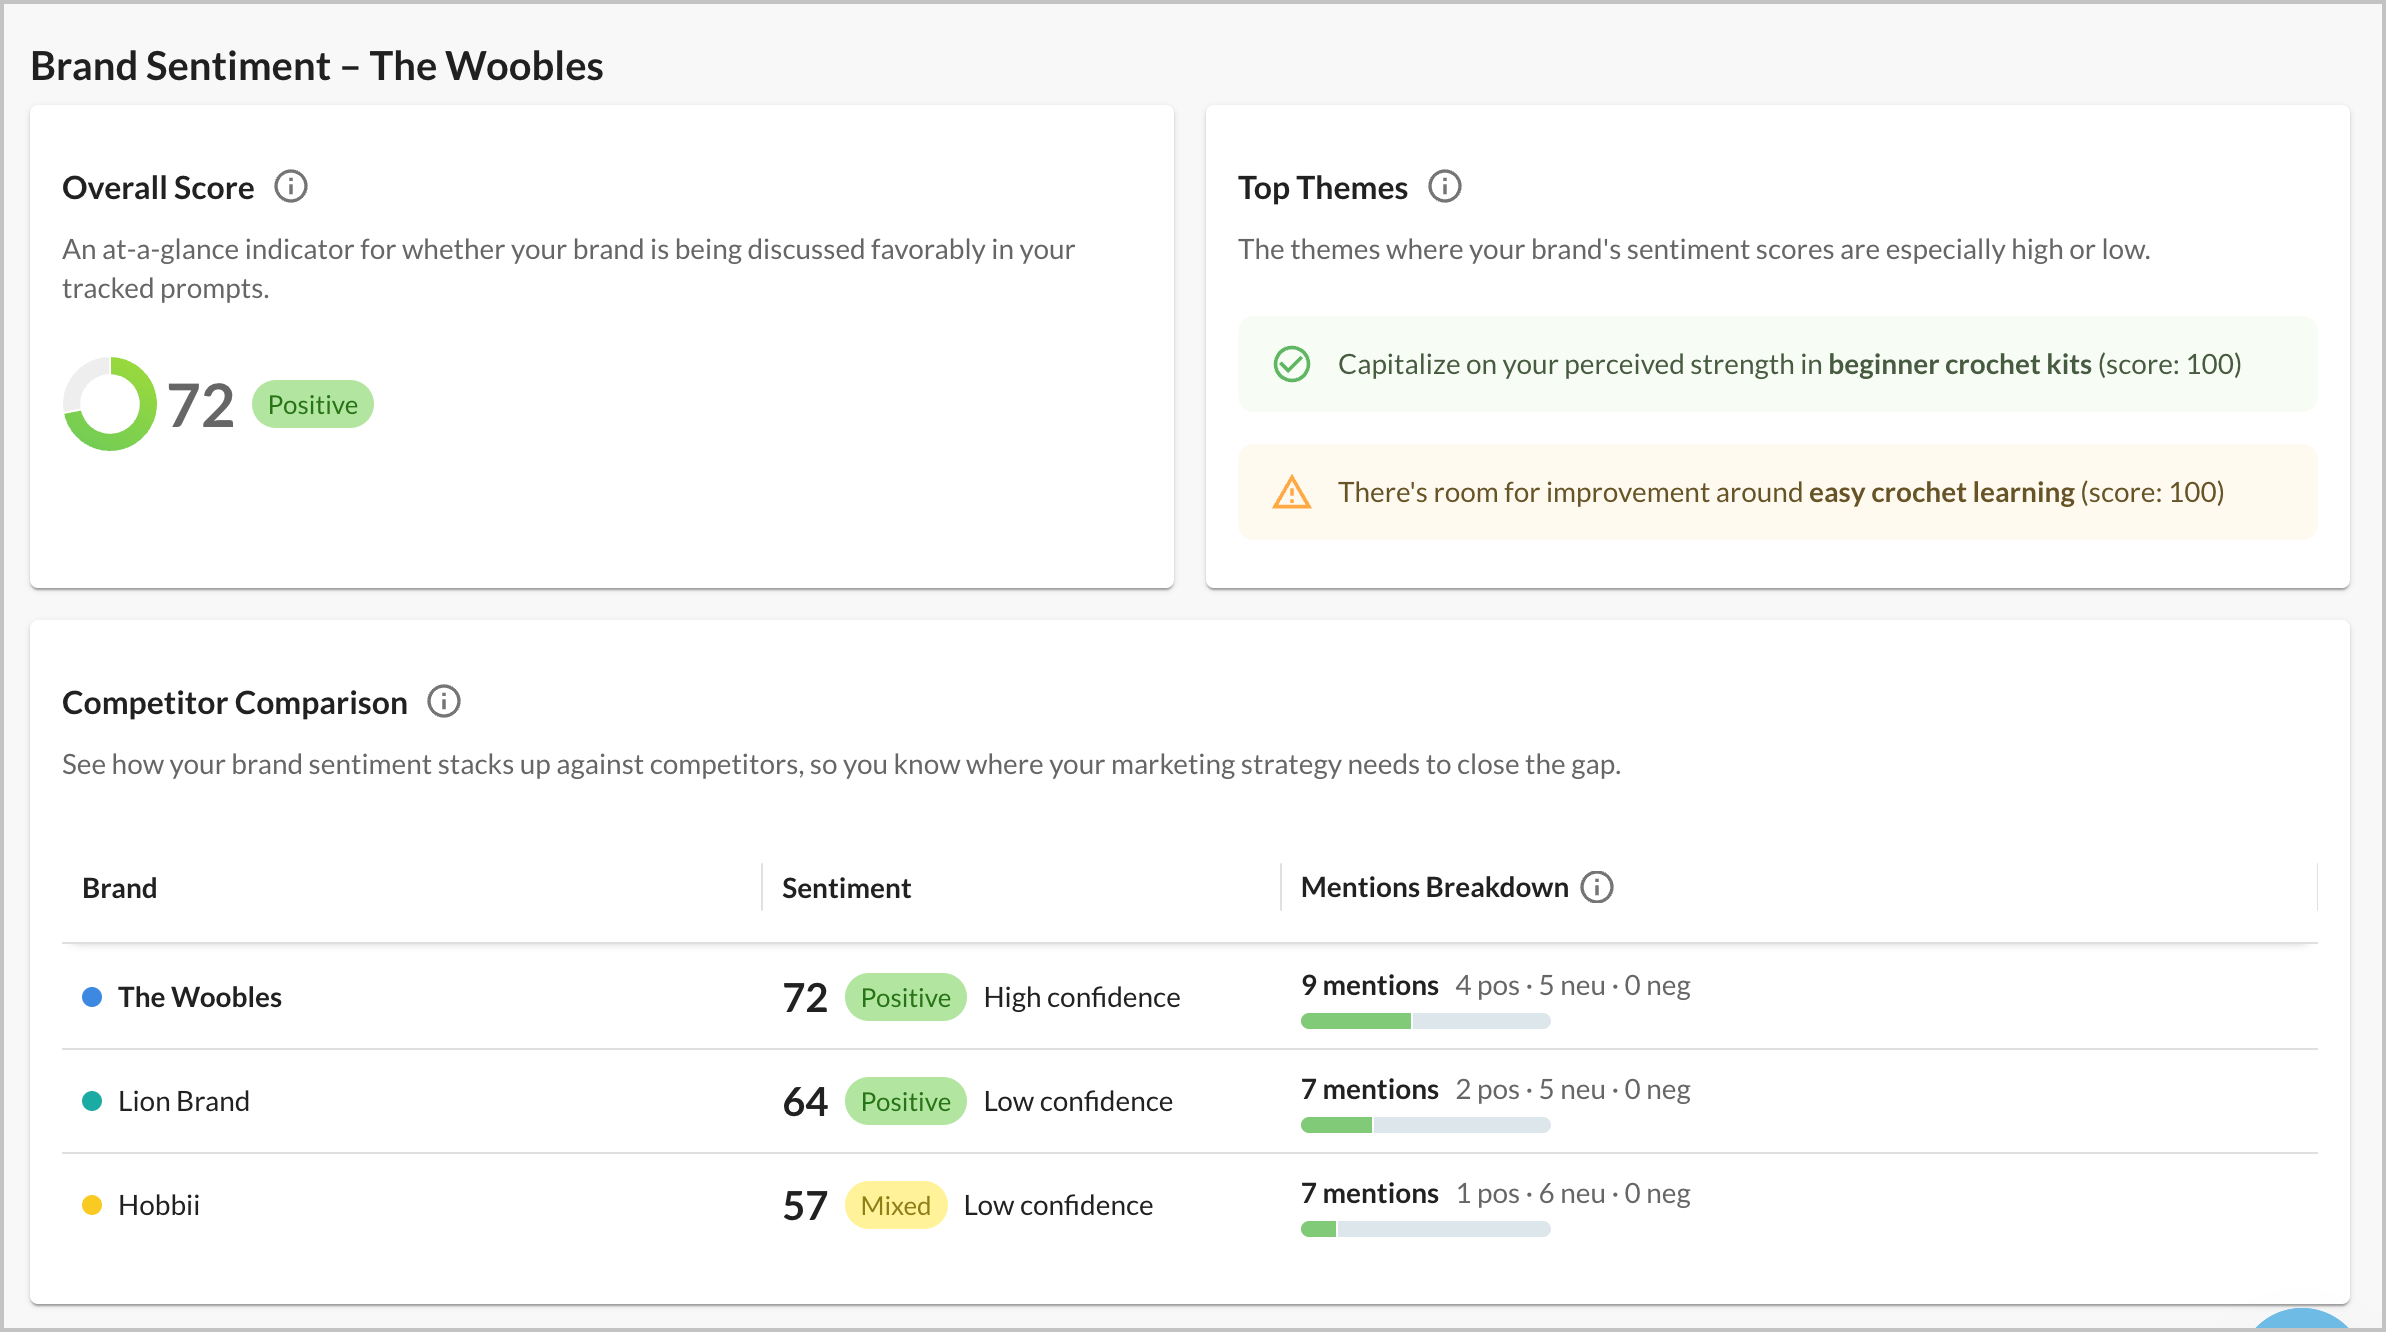Click the blue dot beside The Woobles
Image resolution: width=2386 pixels, height=1332 pixels.
(92, 997)
